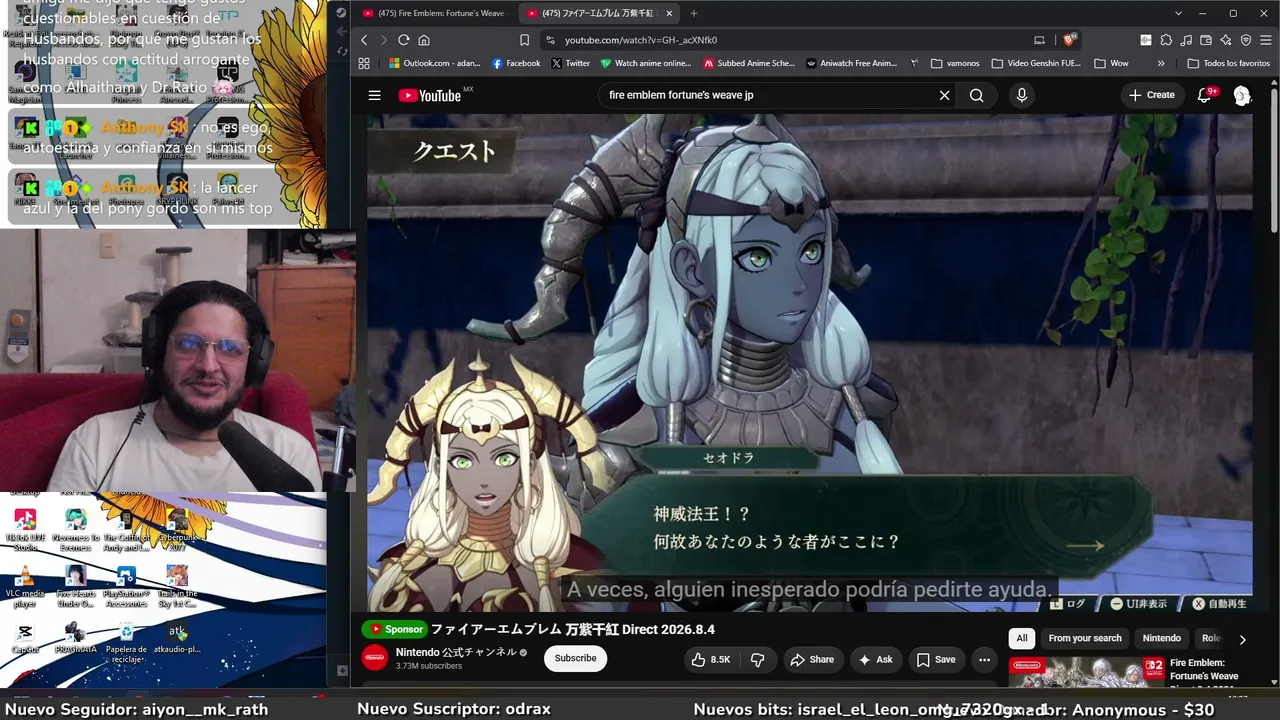Open the CapCut desktop shortcut

tap(25, 639)
